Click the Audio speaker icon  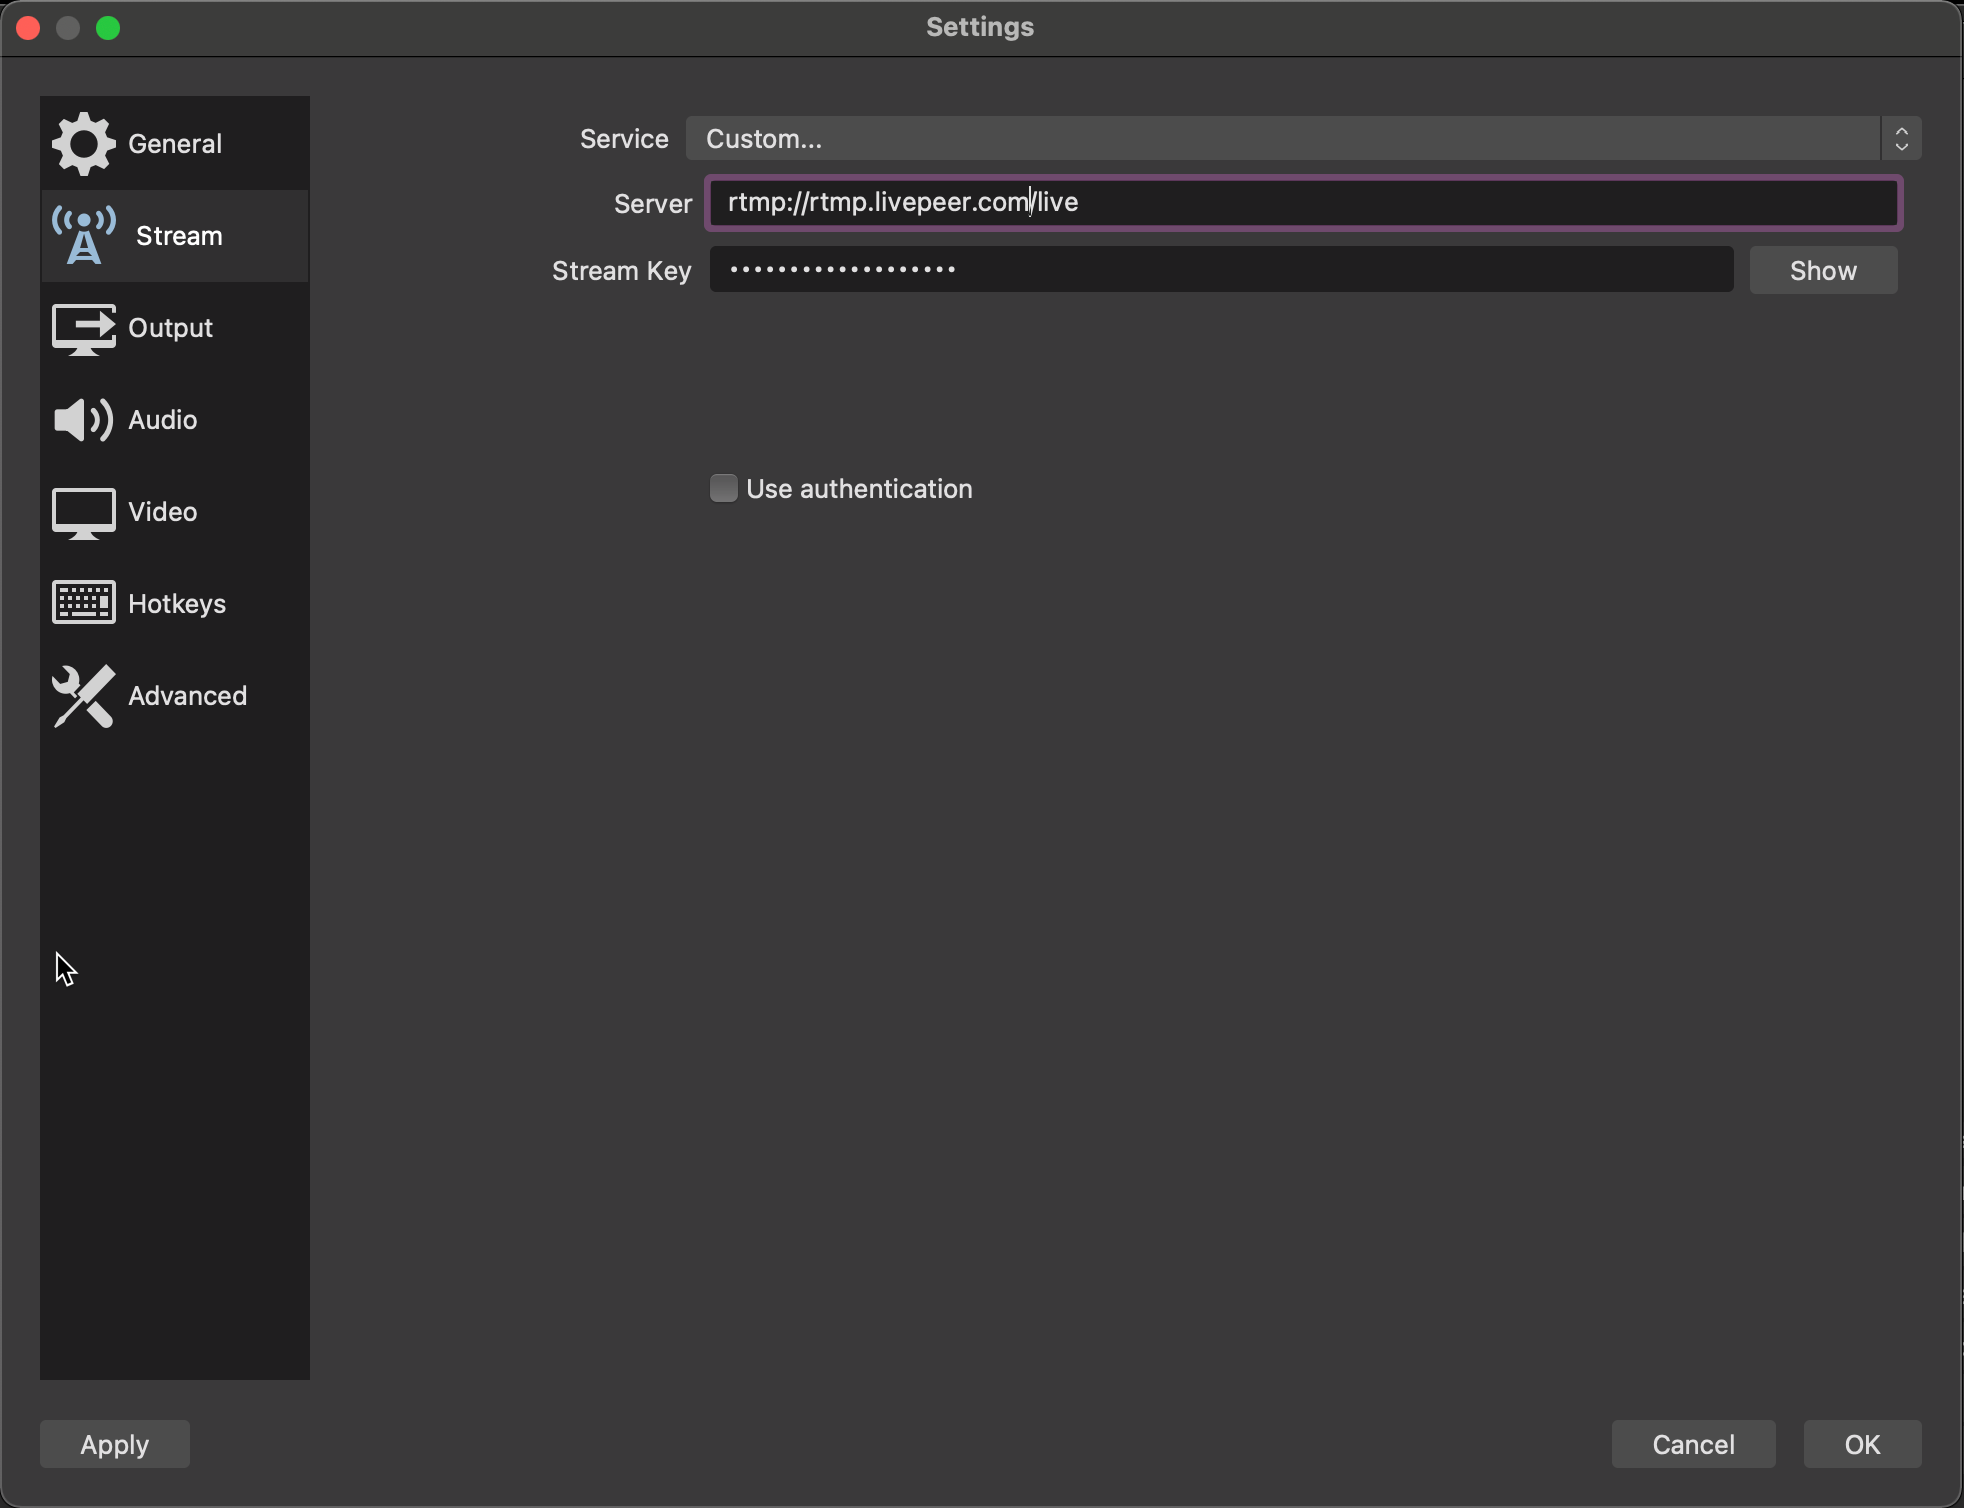[x=83, y=420]
